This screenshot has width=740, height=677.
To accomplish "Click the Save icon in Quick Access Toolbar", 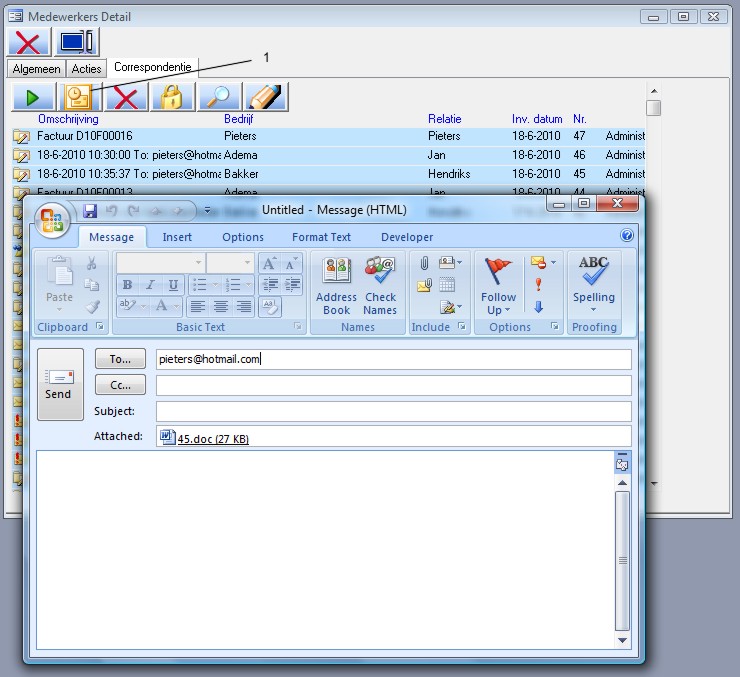I will pyautogui.click(x=90, y=211).
